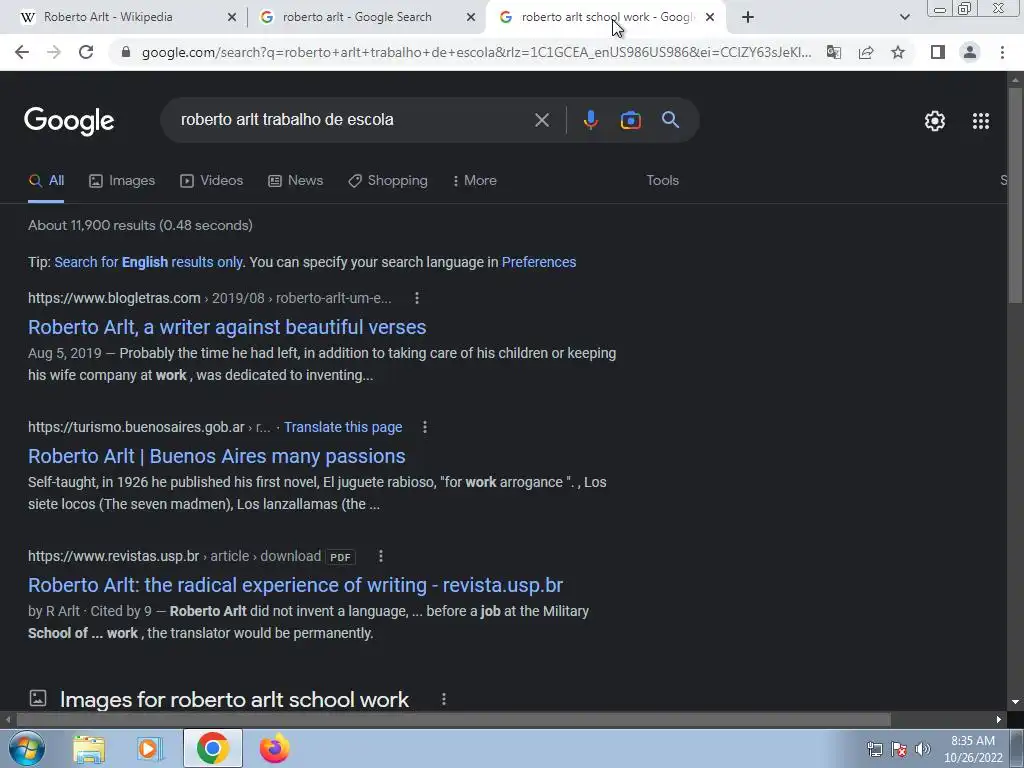Click the scroll down arrow of page
Image resolution: width=1024 pixels, height=768 pixels.
pyautogui.click(x=1015, y=702)
